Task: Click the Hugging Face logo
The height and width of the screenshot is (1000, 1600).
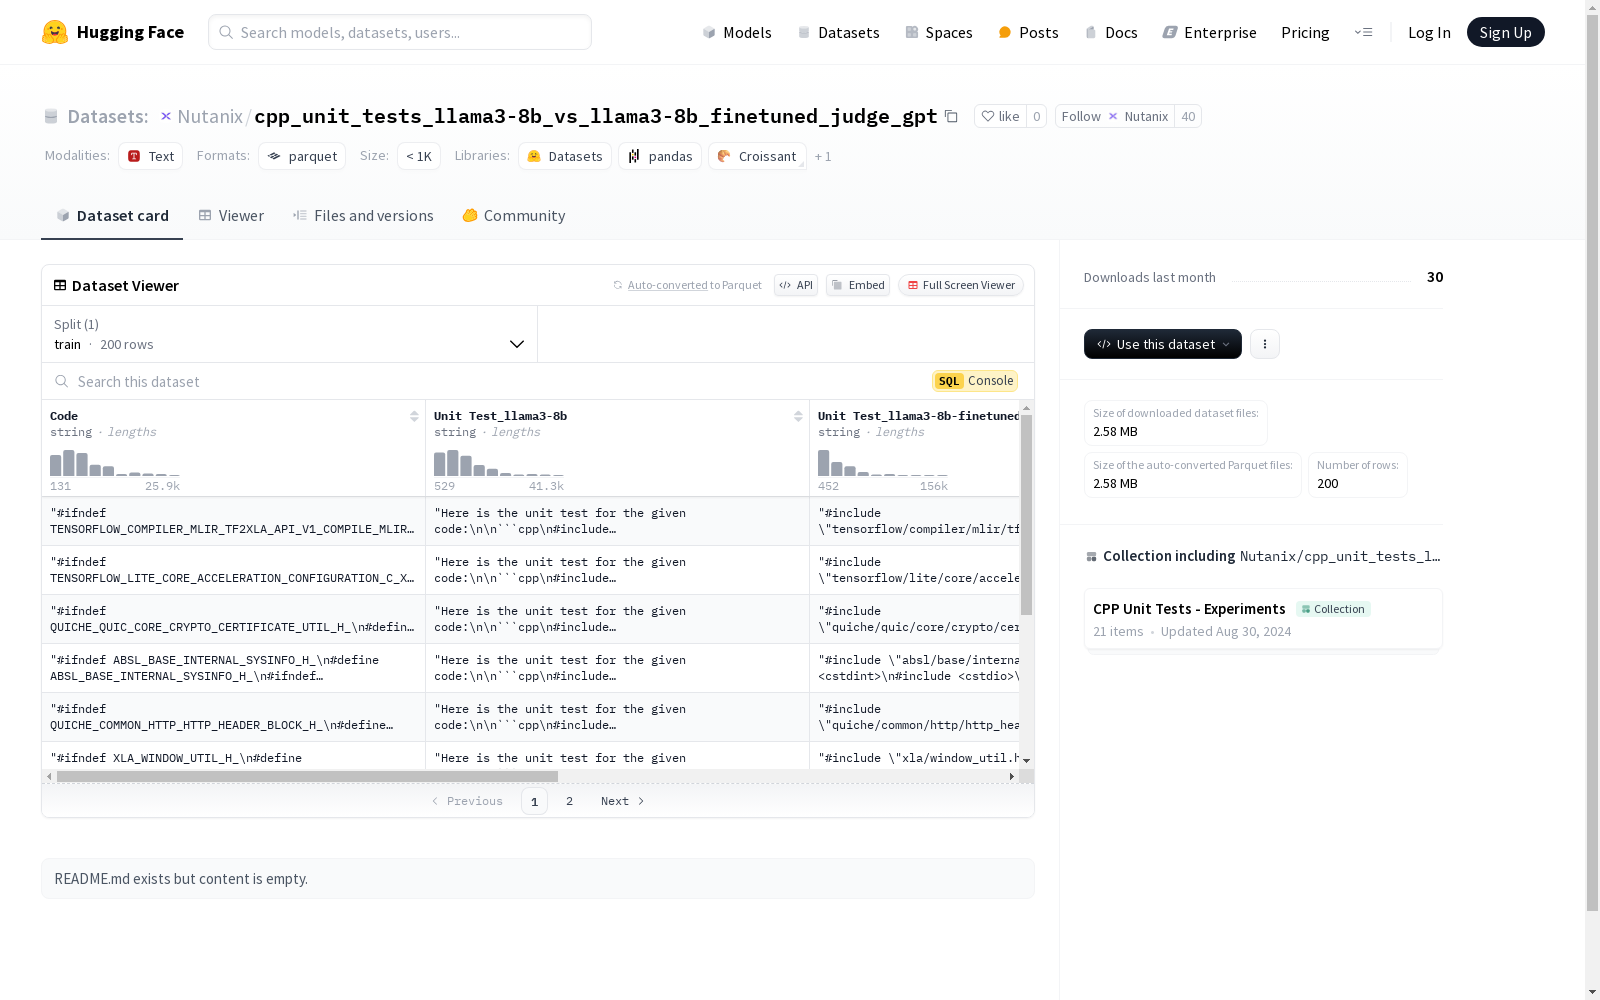Action: [113, 32]
